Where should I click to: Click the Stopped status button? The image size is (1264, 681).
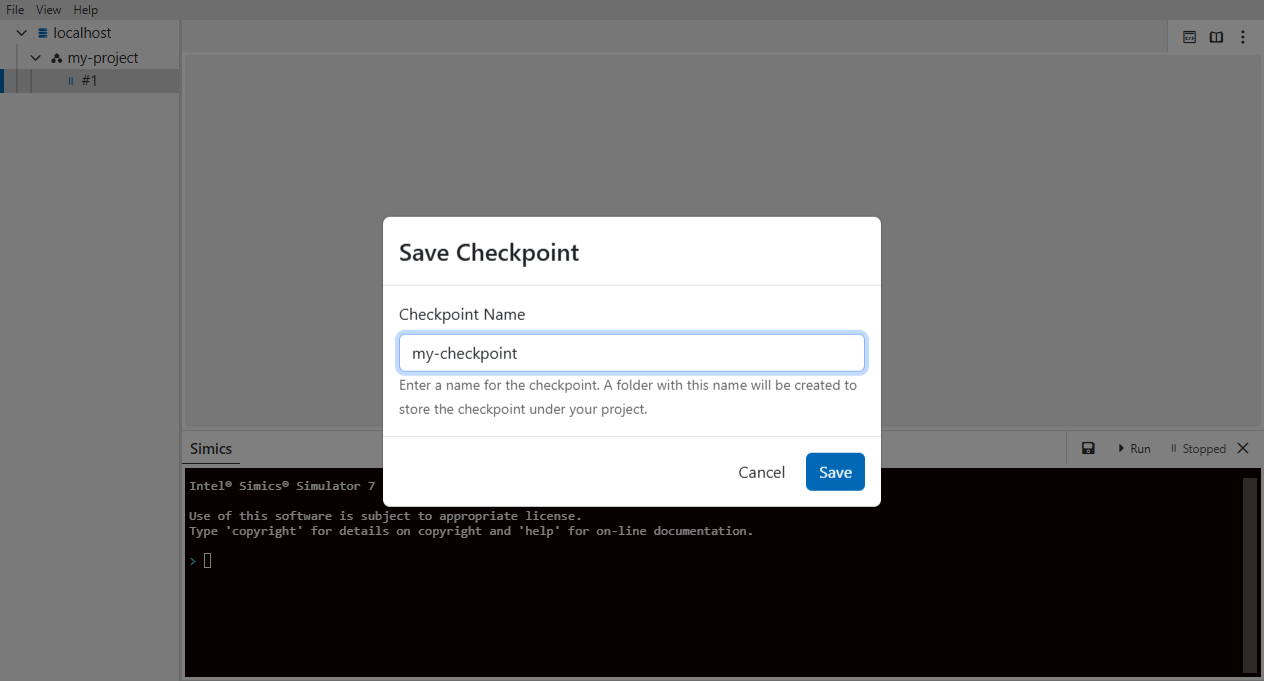click(1198, 449)
